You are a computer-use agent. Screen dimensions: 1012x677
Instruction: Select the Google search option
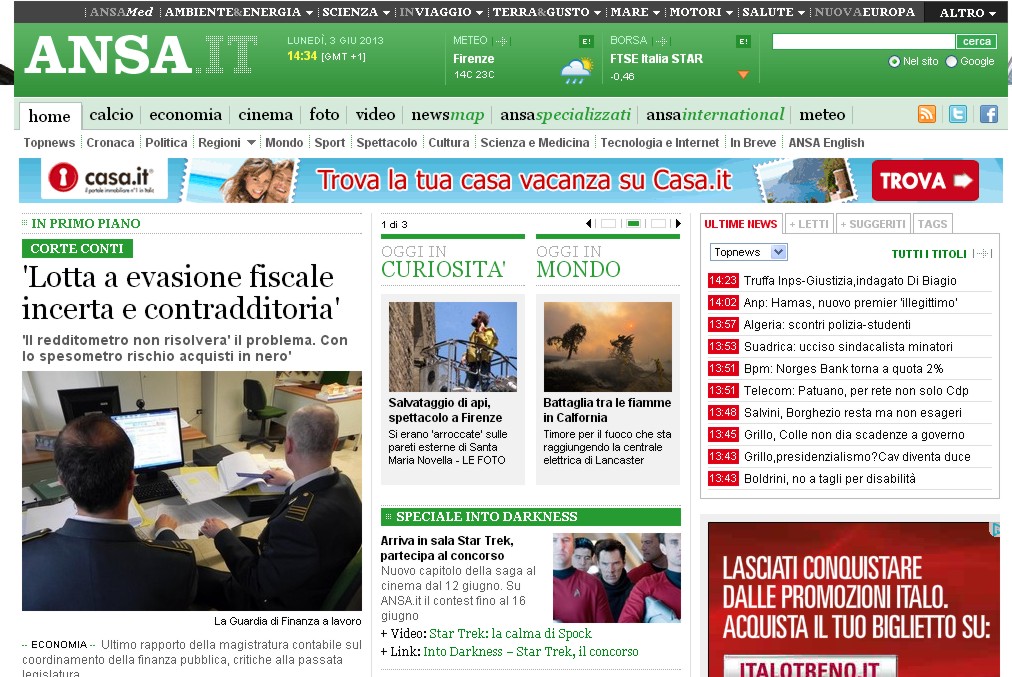click(x=951, y=62)
